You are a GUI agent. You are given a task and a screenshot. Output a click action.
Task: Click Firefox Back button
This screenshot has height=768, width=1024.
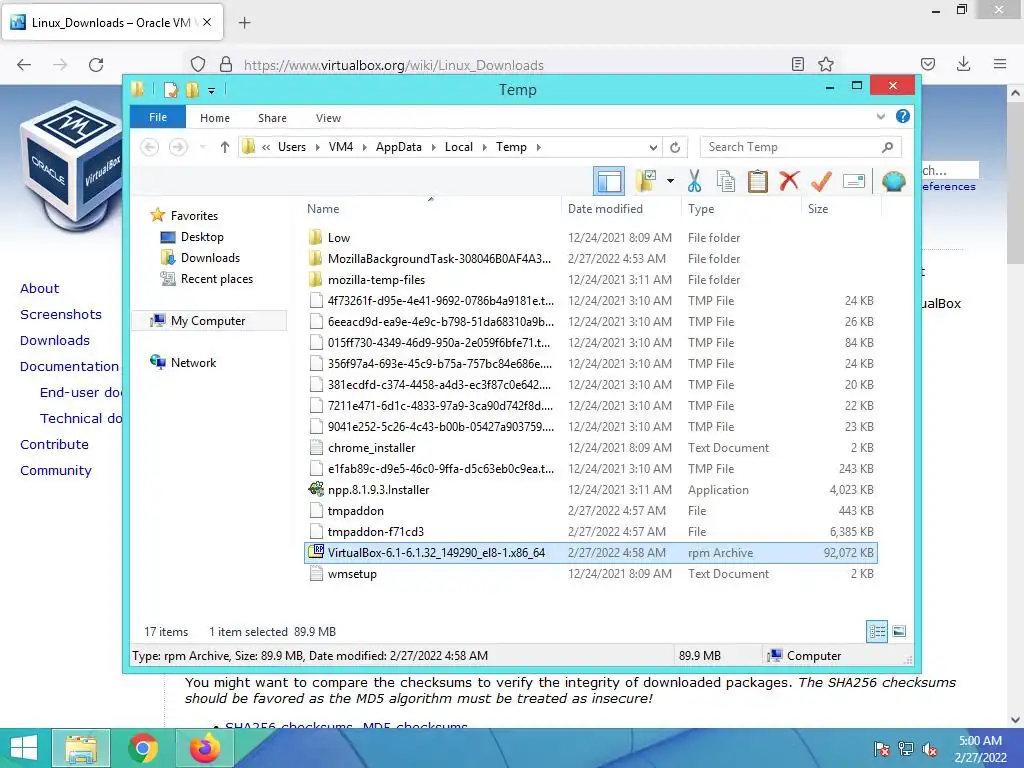[x=24, y=65]
